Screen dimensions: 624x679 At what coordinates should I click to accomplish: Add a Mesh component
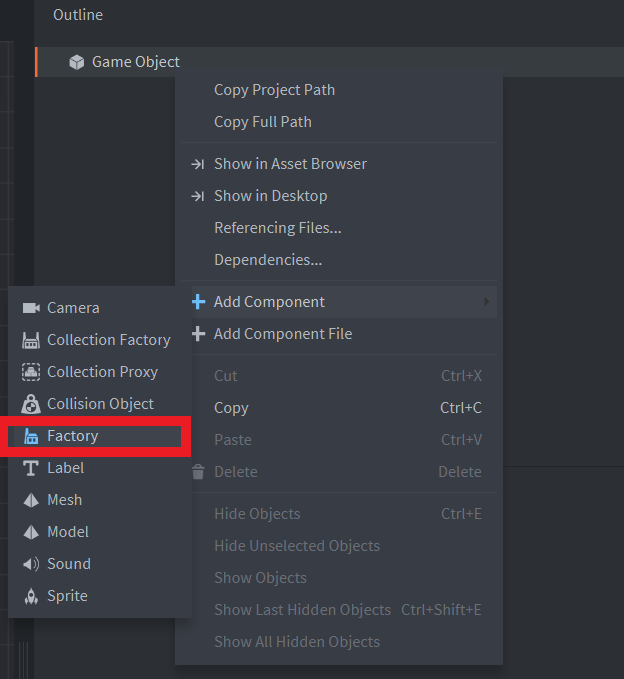tap(100, 500)
